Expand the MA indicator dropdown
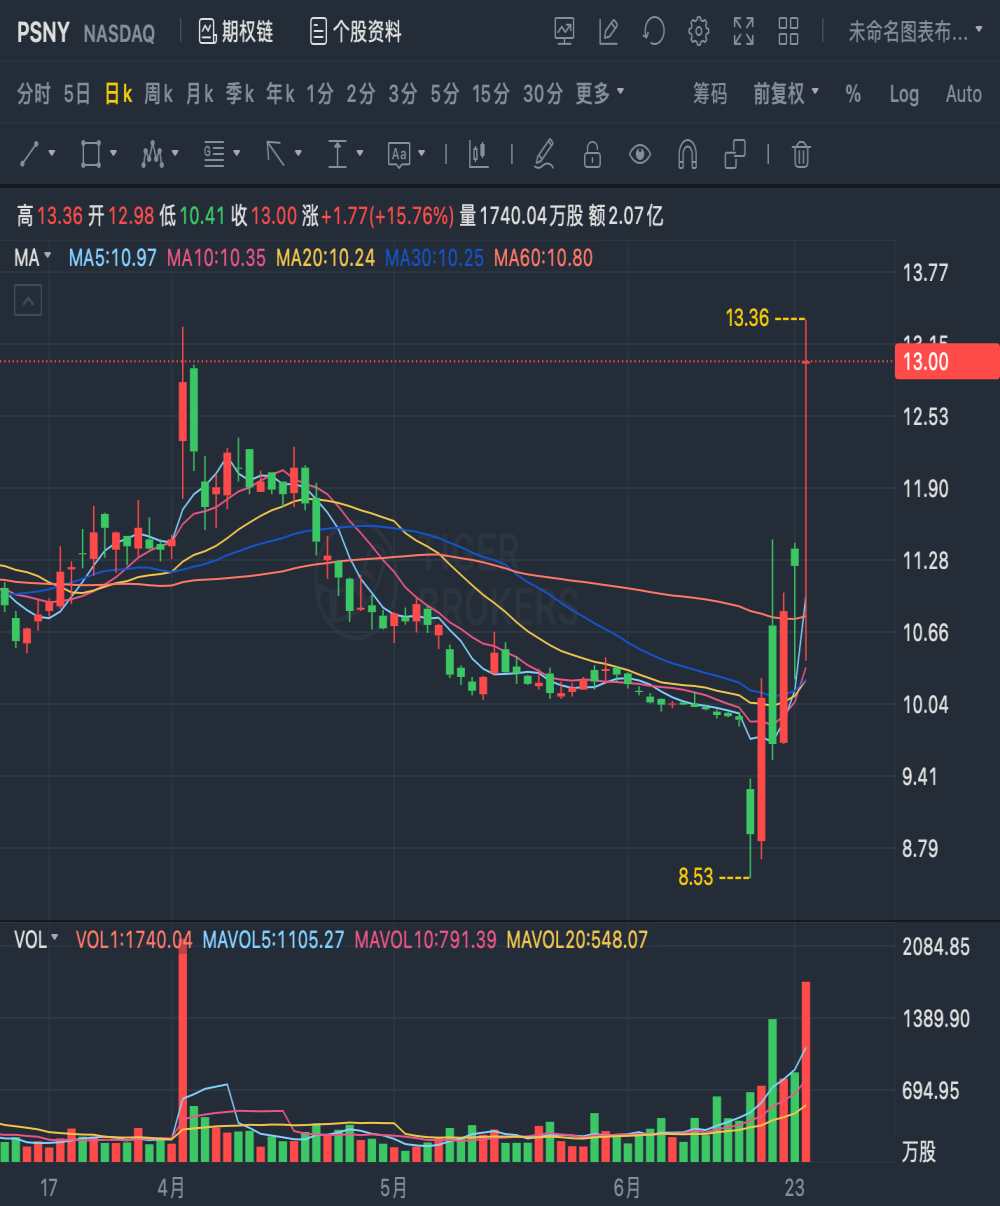This screenshot has height=1206, width=1000. click(33, 257)
